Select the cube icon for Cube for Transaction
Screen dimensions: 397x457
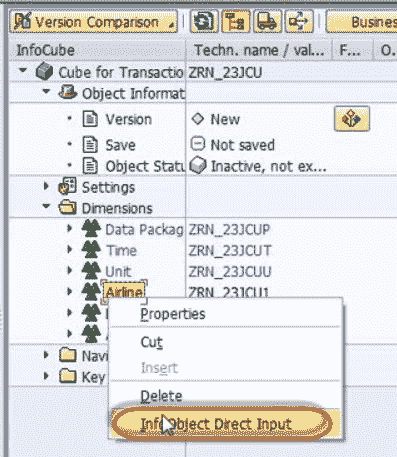pyautogui.click(x=44, y=72)
